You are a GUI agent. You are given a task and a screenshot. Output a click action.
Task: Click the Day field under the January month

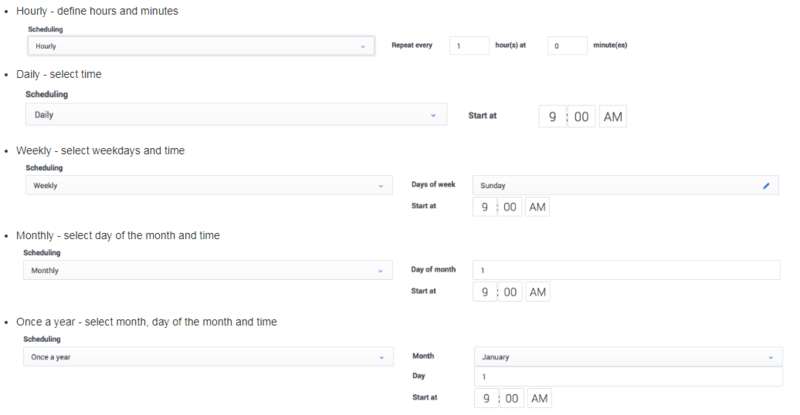click(626, 377)
